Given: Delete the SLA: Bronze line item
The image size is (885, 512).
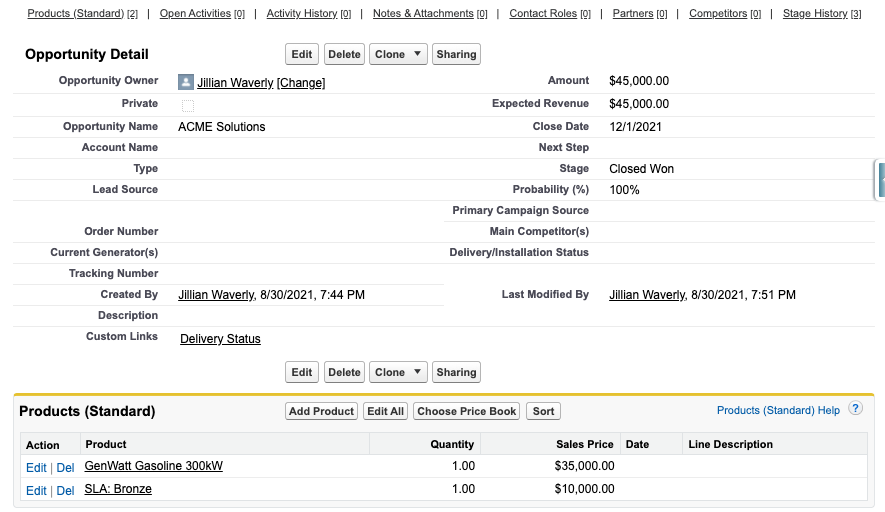Looking at the screenshot, I should (x=65, y=491).
